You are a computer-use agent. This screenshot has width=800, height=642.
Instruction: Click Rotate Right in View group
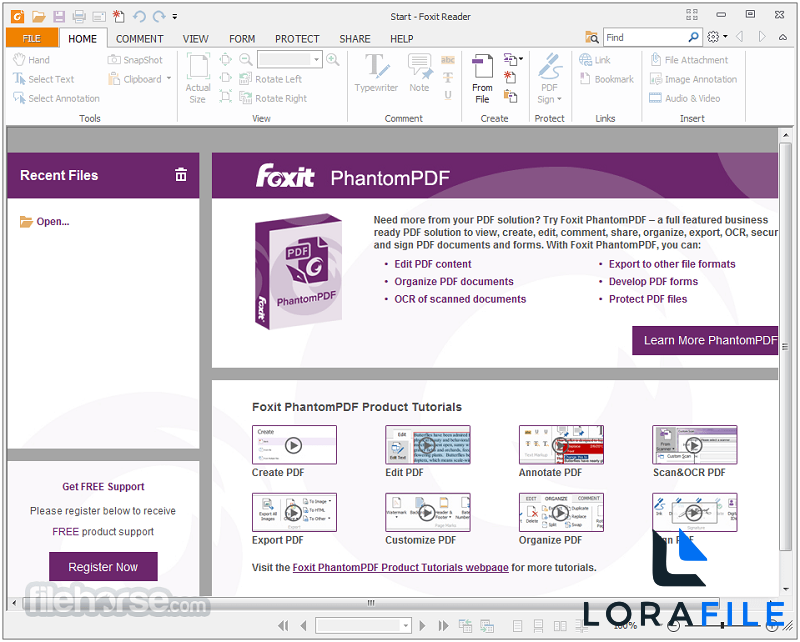(x=273, y=98)
